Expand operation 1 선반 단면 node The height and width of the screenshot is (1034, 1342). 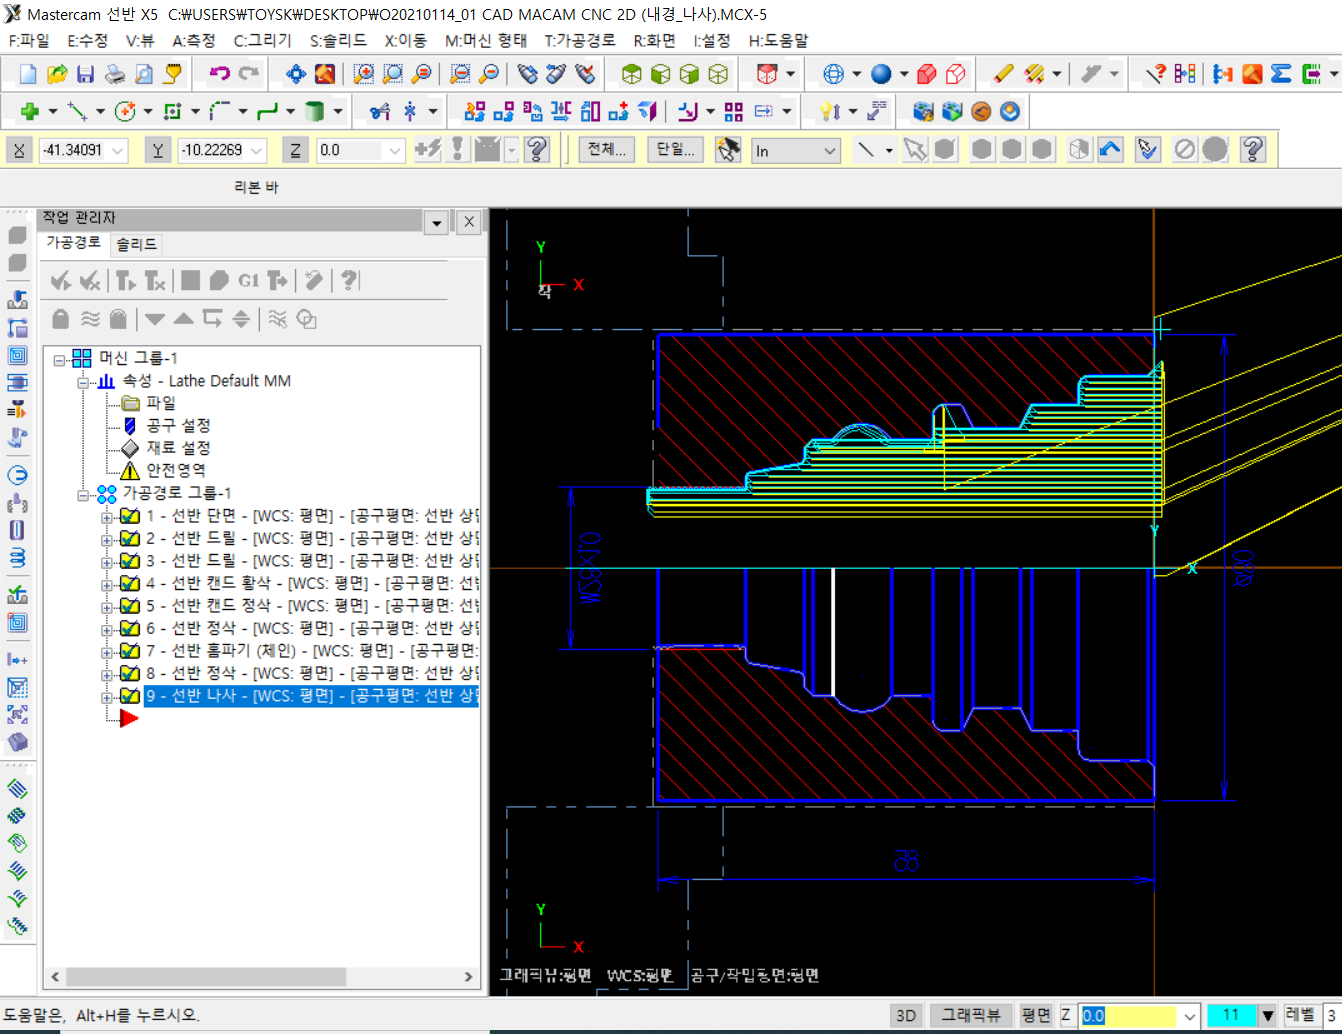point(107,517)
